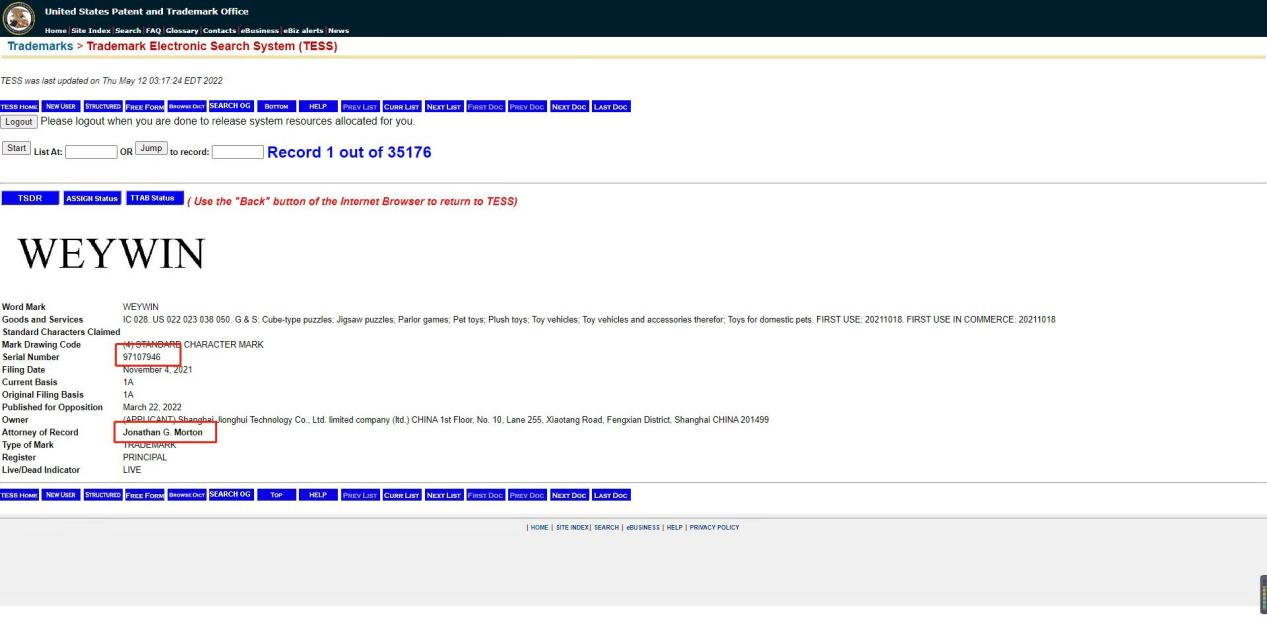Open eBUSINESS in the footer links
Viewport: 1267px width, 618px height.
643,527
